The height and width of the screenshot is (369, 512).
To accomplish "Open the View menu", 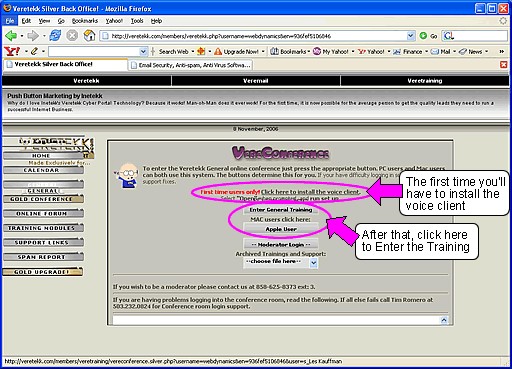I will point(44,21).
